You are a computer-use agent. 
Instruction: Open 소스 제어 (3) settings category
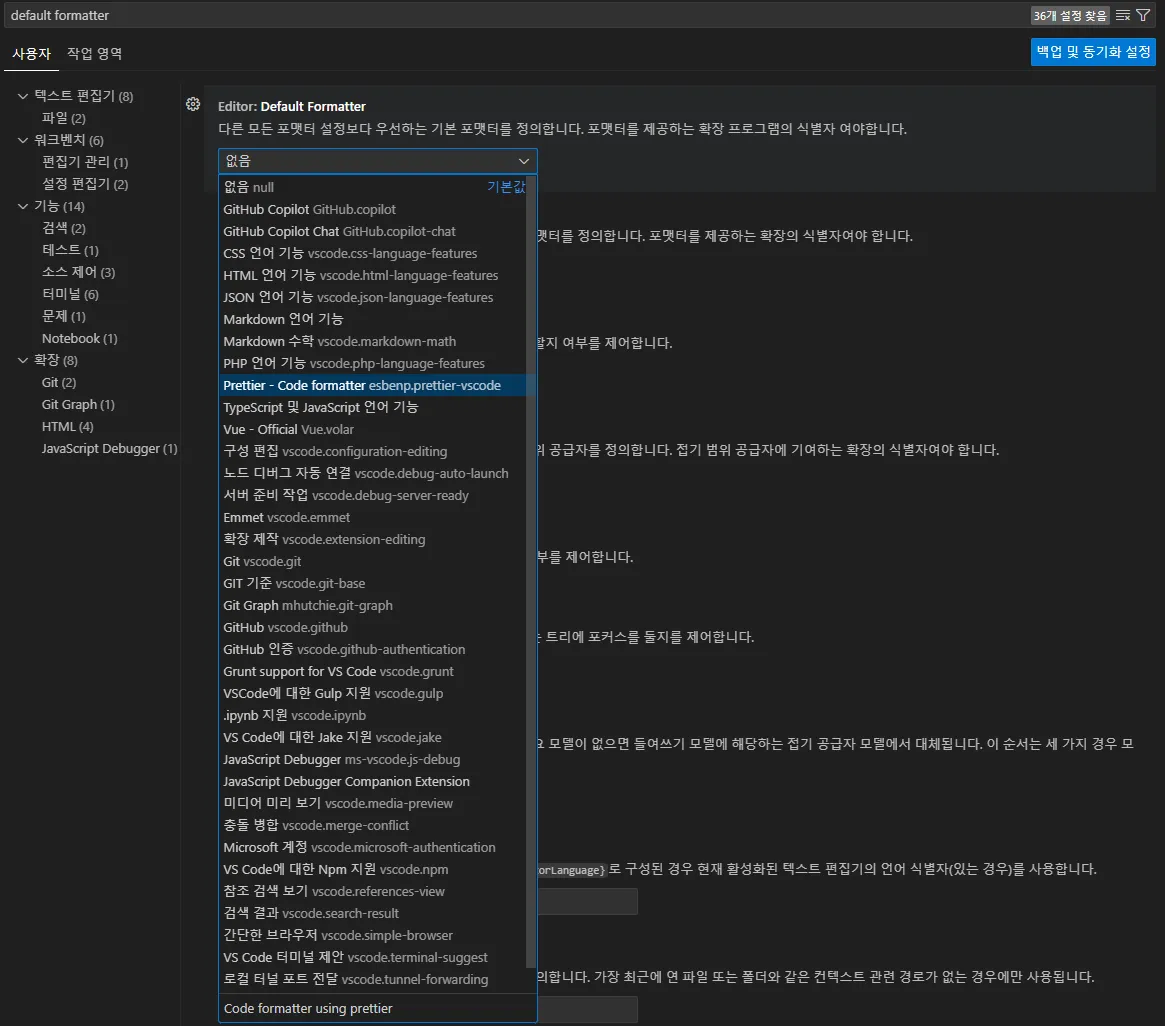pos(79,272)
